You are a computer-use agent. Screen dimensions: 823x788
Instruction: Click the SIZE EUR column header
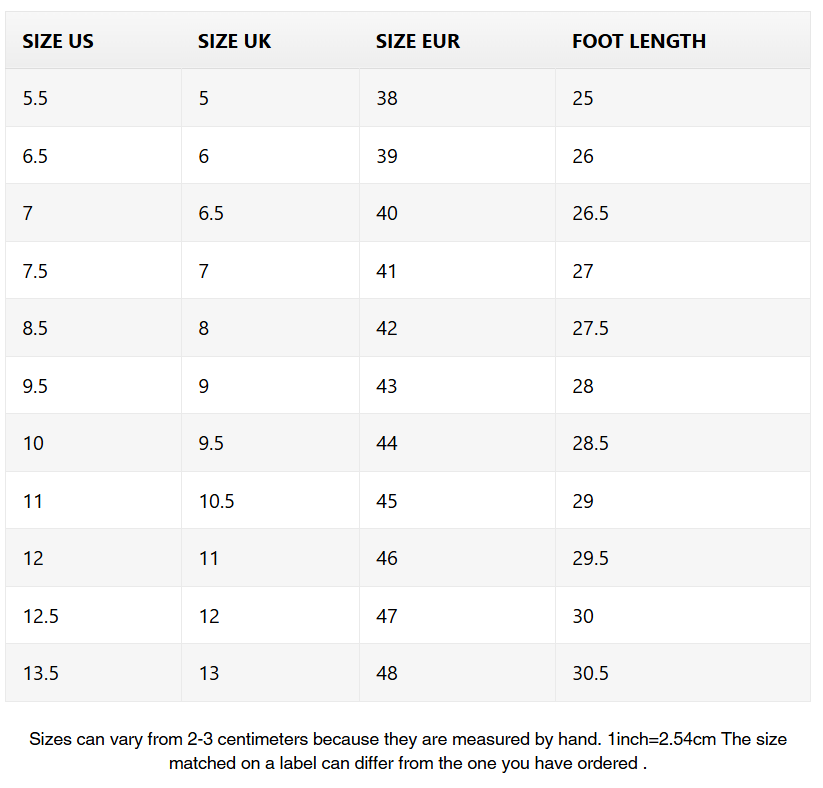(x=457, y=40)
